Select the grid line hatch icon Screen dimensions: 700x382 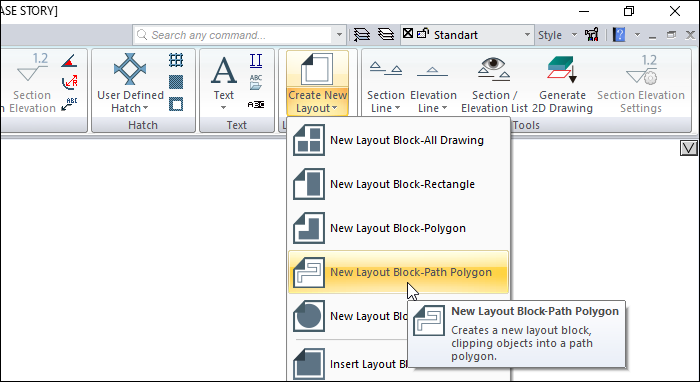[x=176, y=60]
